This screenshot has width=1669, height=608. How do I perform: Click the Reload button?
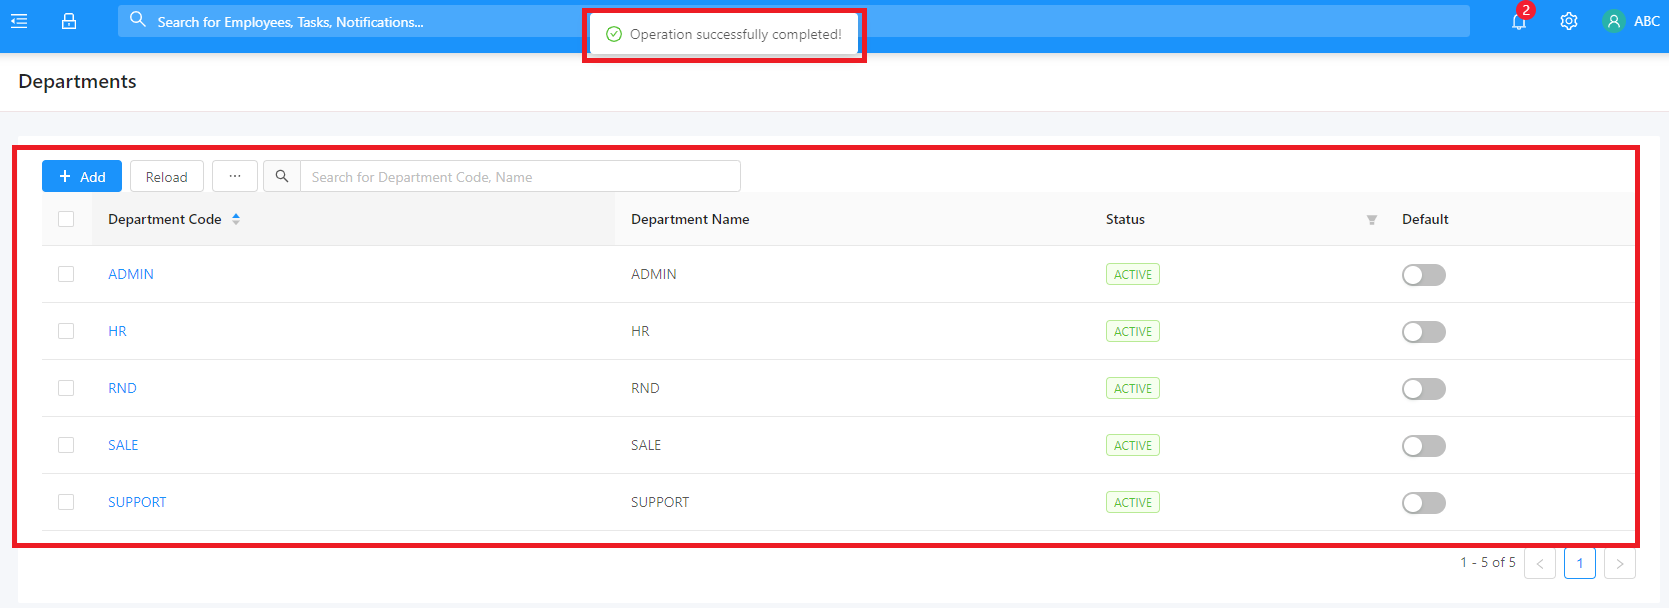click(167, 176)
